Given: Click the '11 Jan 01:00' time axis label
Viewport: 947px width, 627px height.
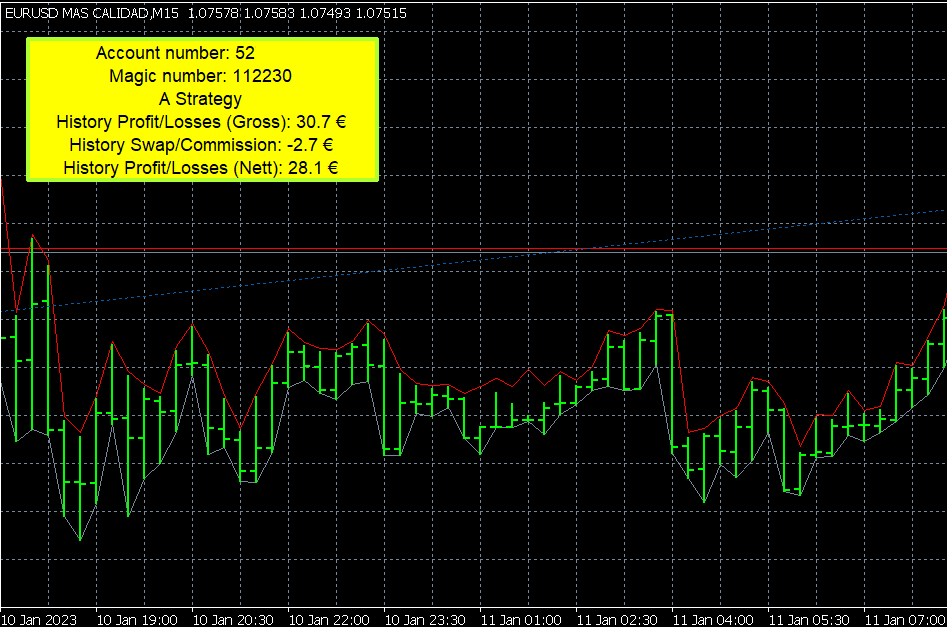Looking at the screenshot, I should (x=521, y=620).
